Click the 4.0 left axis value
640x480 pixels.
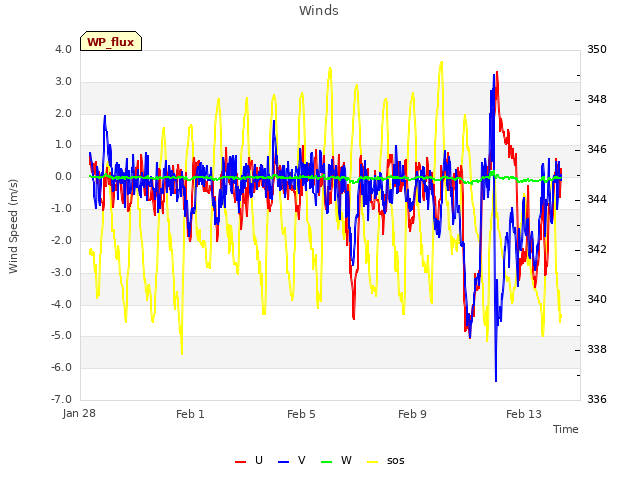click(x=63, y=49)
